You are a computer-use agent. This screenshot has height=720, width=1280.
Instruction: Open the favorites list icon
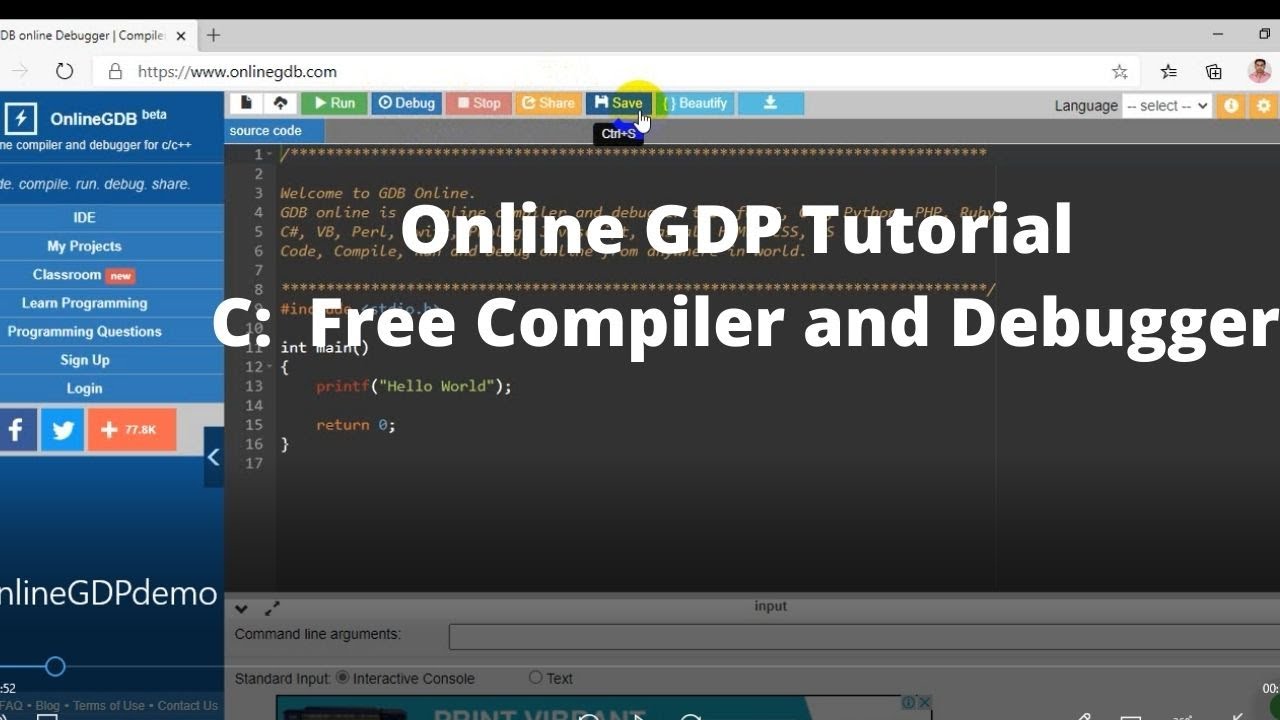coord(1168,71)
